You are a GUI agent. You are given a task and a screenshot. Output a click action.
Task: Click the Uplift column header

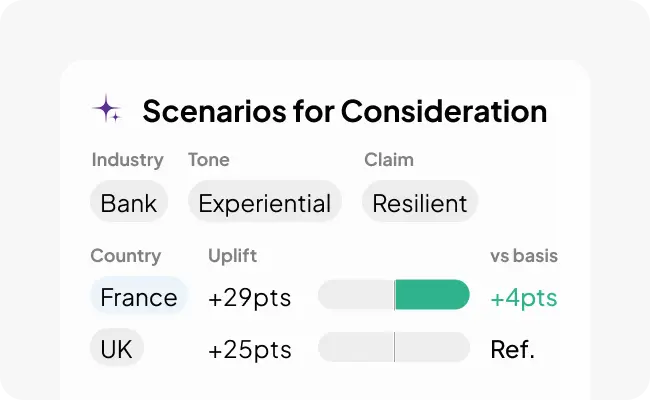(233, 256)
